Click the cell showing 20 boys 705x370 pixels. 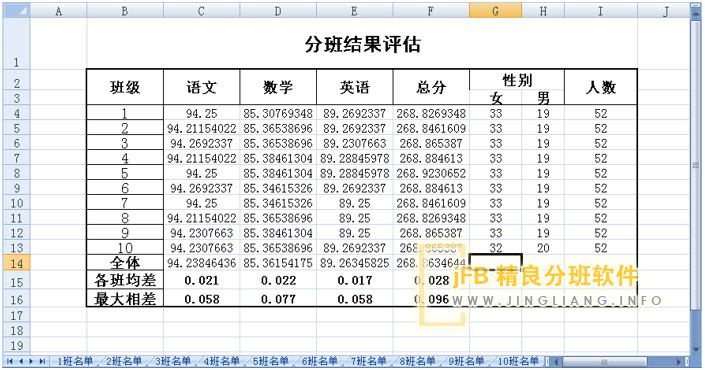[x=543, y=248]
